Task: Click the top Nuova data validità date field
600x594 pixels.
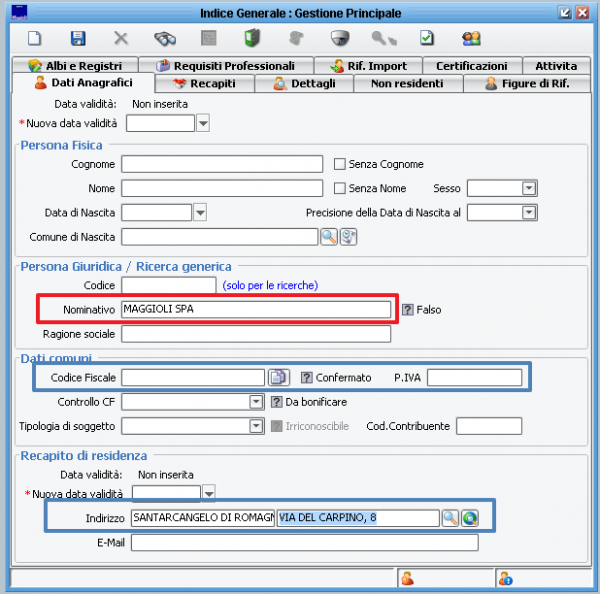Action: point(160,123)
